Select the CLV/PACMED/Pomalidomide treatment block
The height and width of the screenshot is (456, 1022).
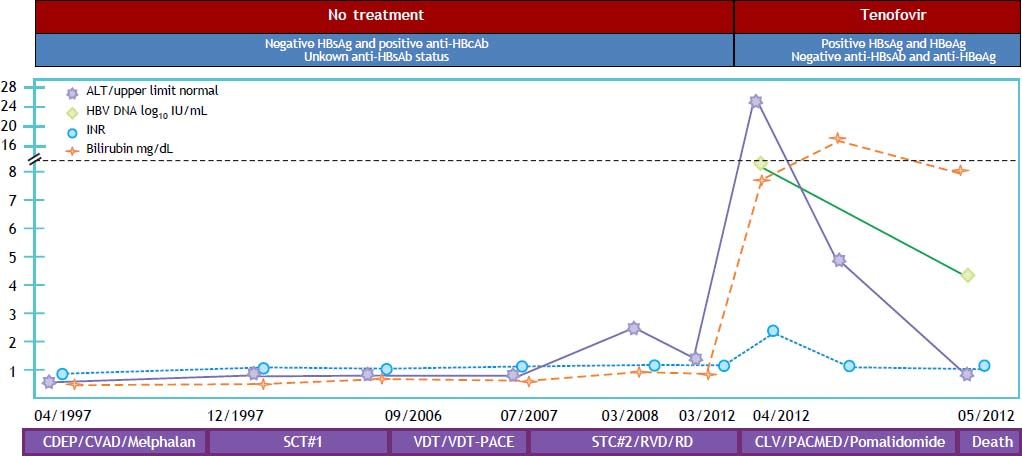848,442
